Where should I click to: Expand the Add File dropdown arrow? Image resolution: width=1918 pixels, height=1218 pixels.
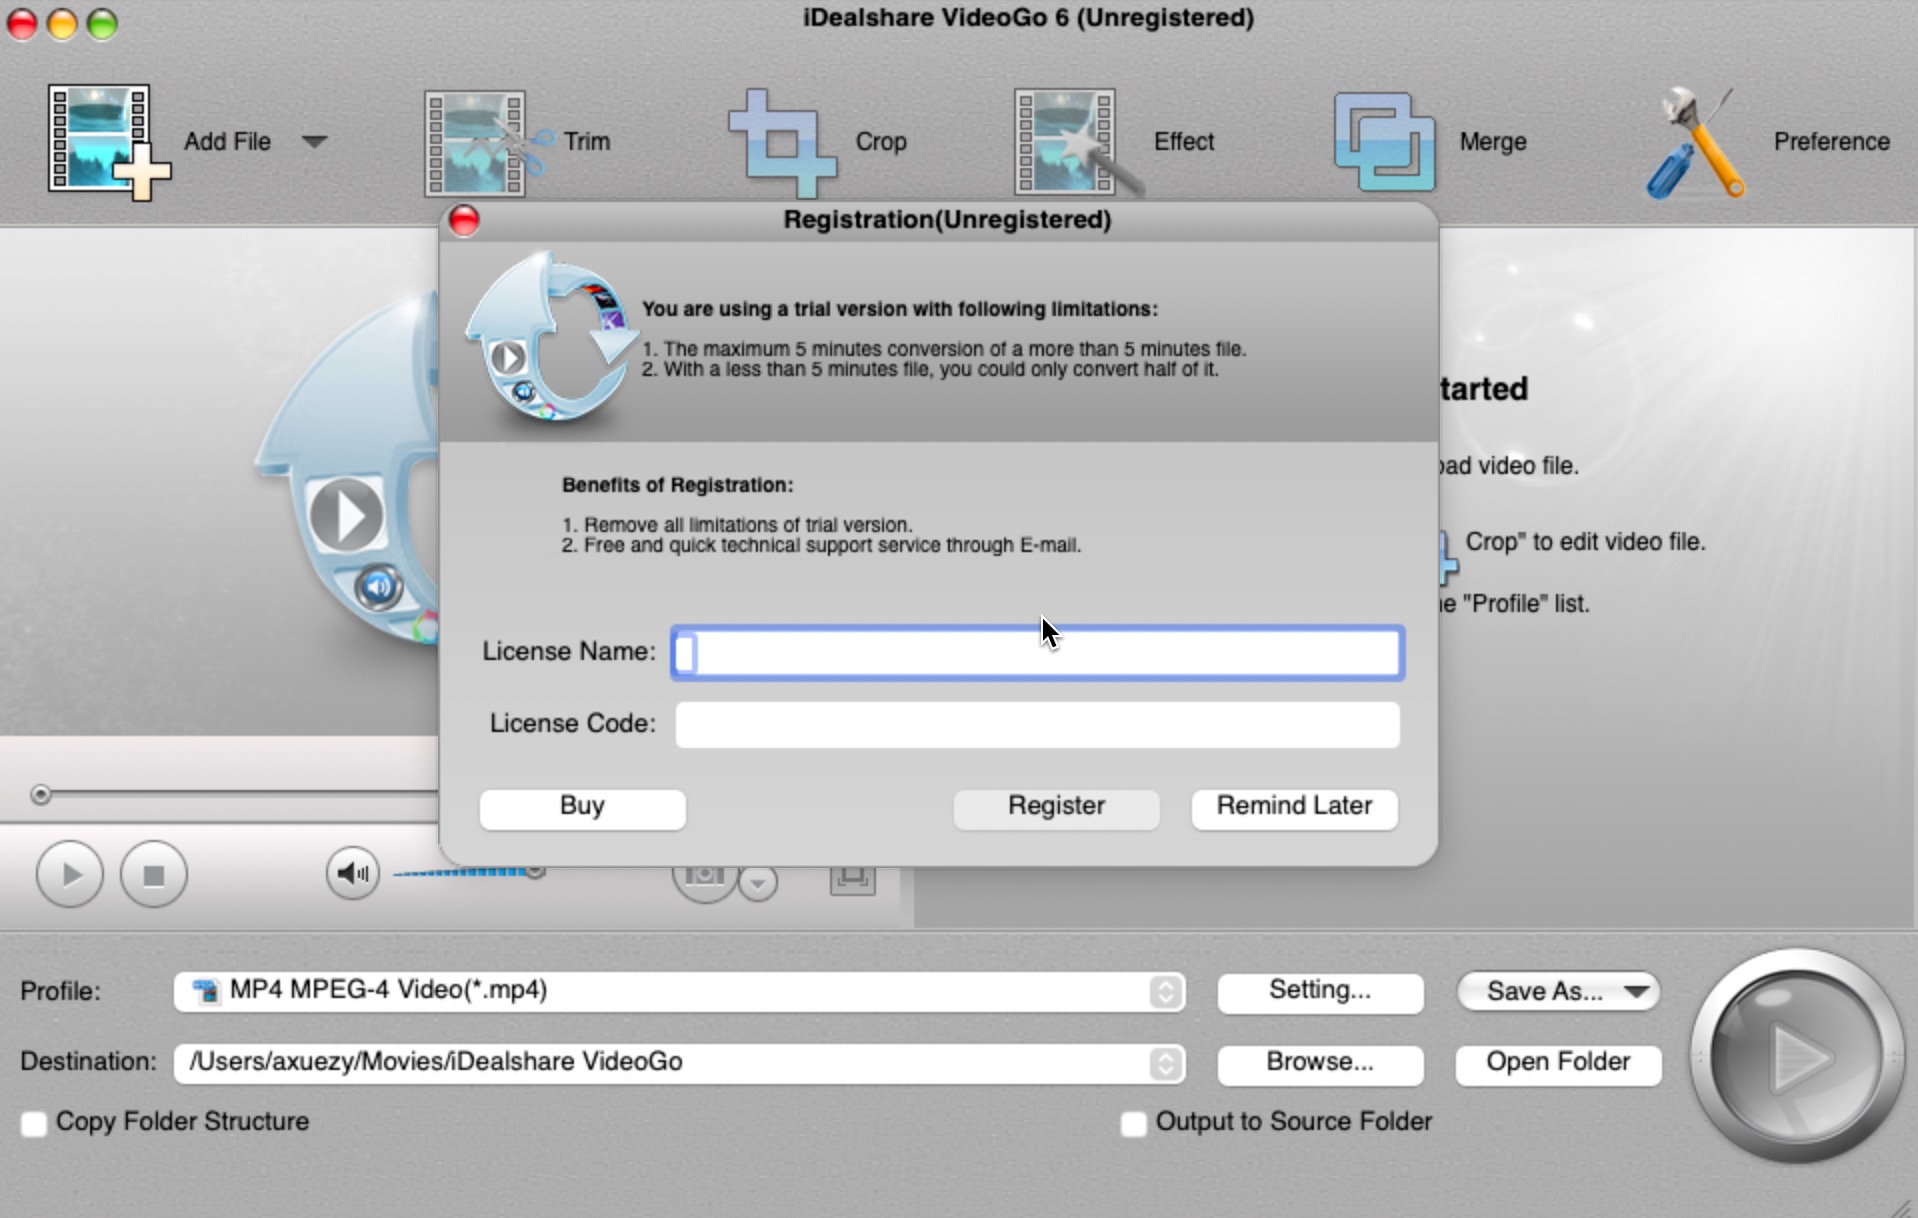click(x=314, y=142)
